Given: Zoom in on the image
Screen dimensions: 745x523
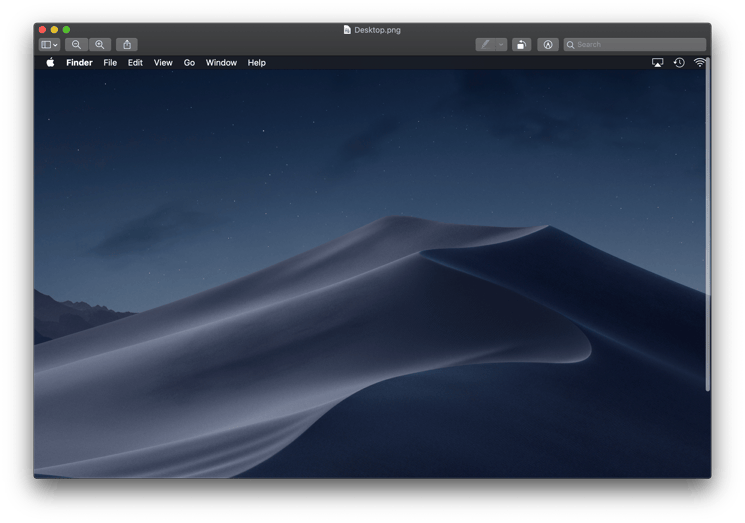Looking at the screenshot, I should click(100, 45).
